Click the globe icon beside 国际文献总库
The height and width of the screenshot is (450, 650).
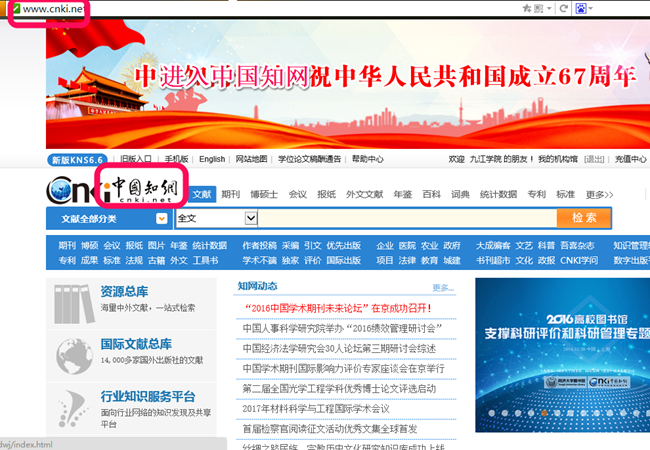(x=74, y=356)
